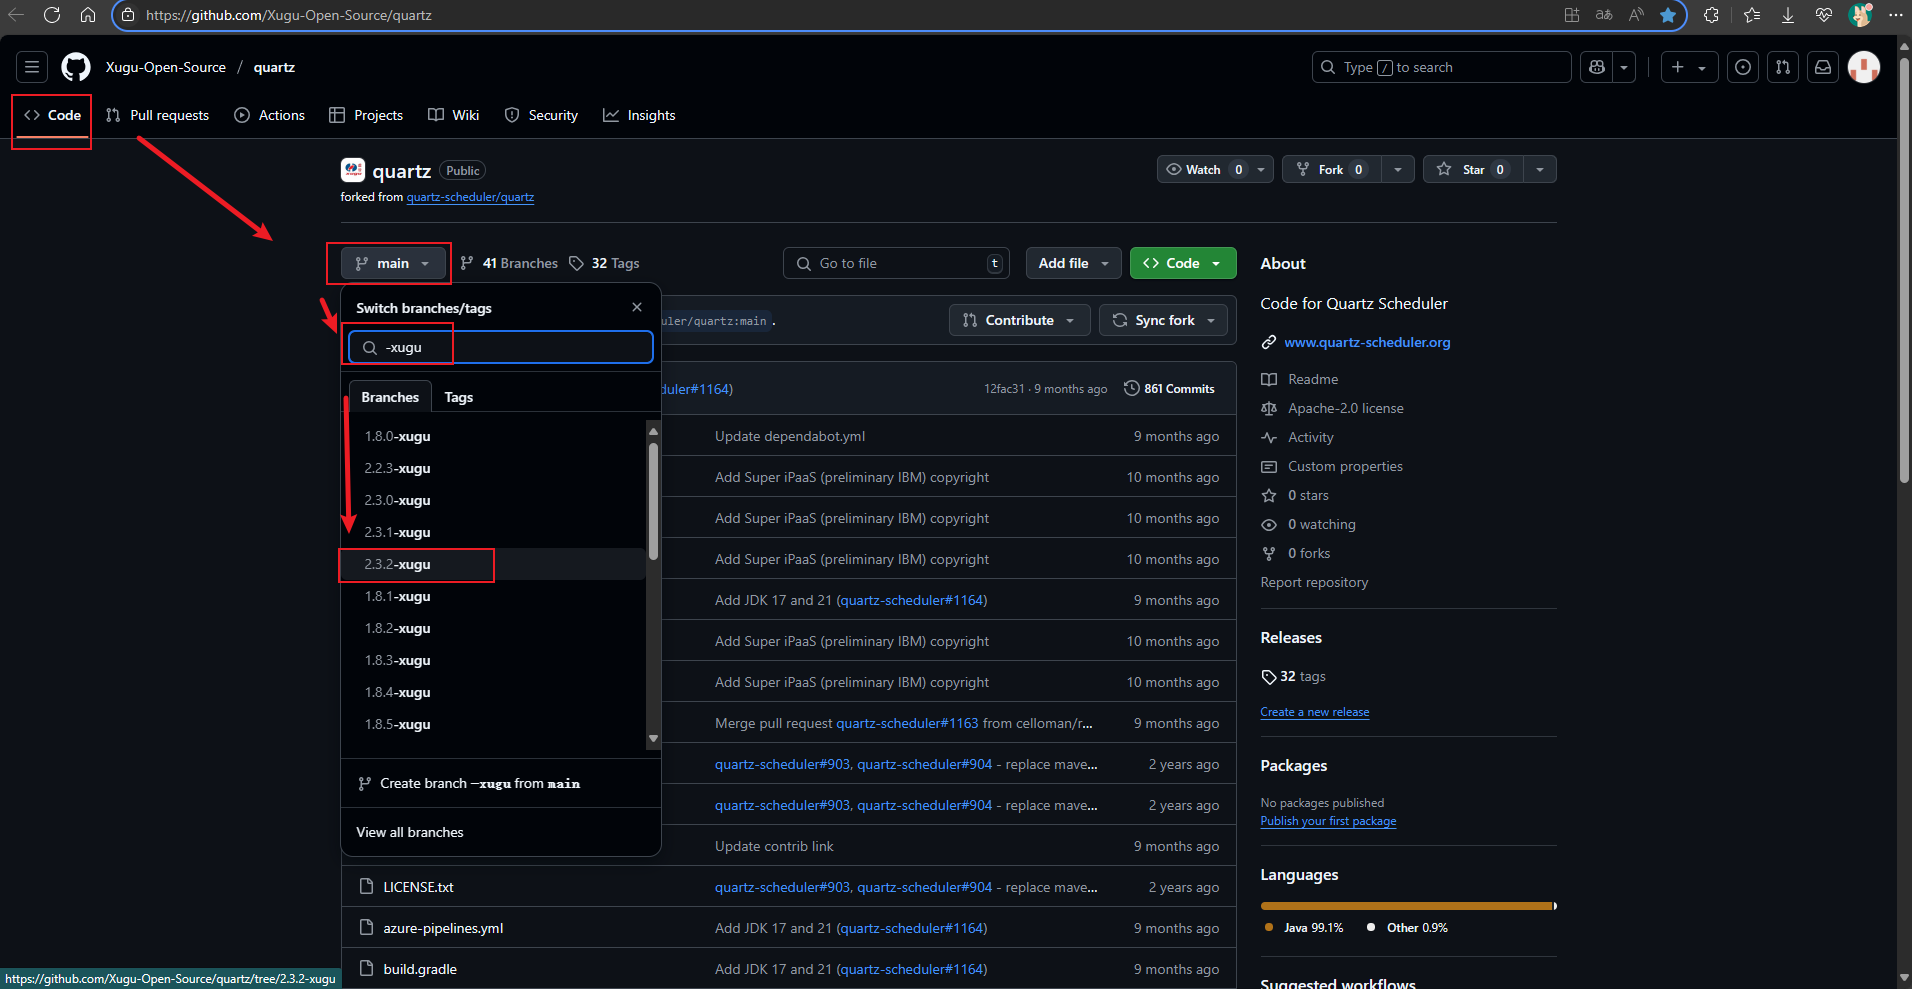Select the 2.3.2-xugu branch
The image size is (1912, 989).
click(x=398, y=564)
